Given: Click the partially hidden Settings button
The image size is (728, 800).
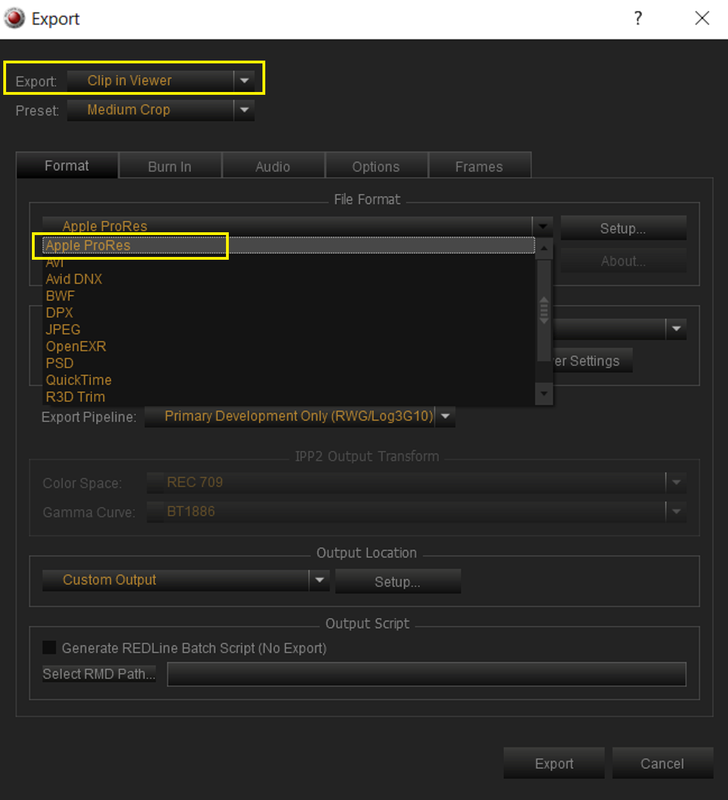Looking at the screenshot, I should click(593, 361).
